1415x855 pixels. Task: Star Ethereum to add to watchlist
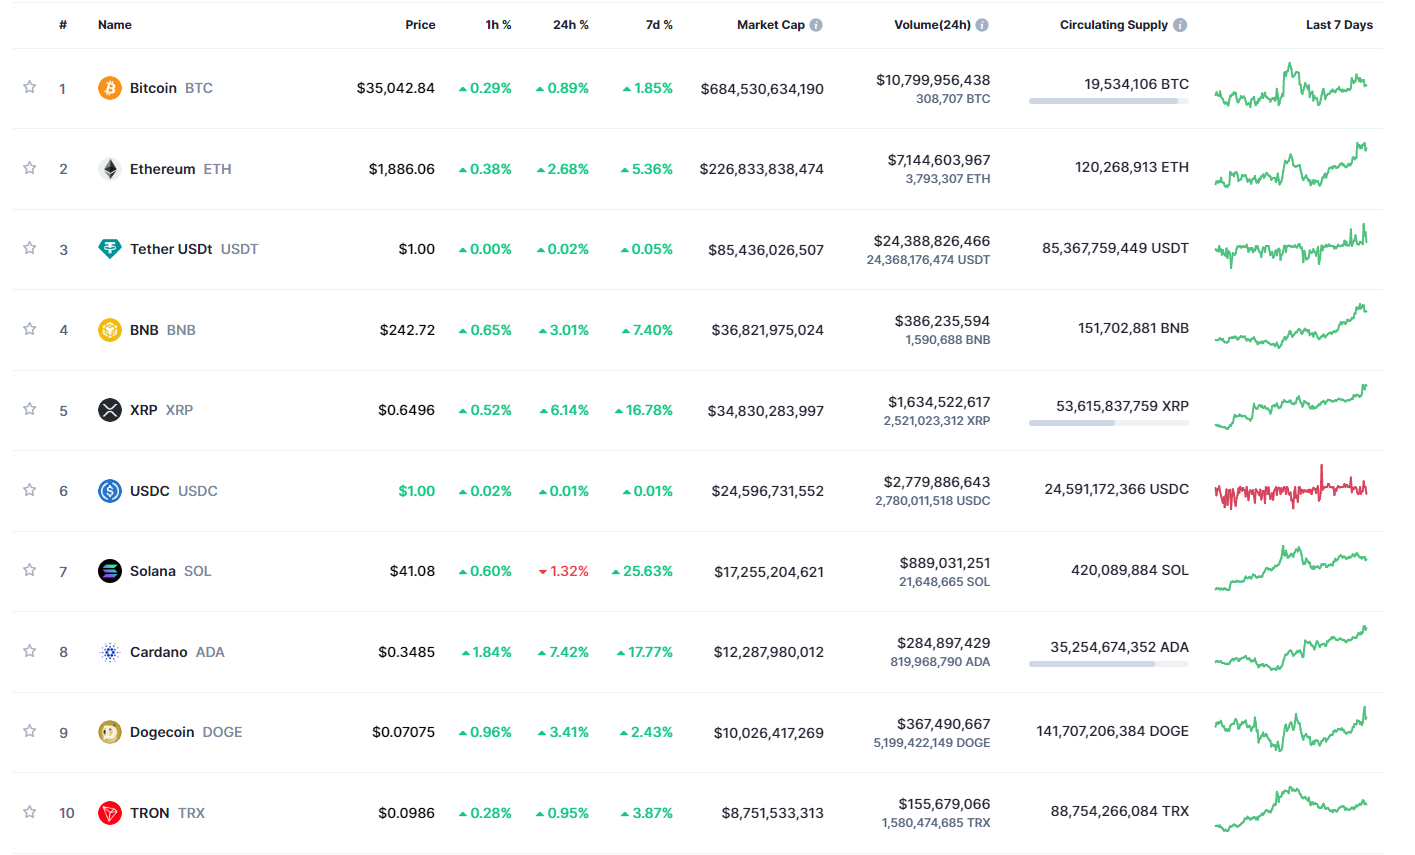[30, 168]
